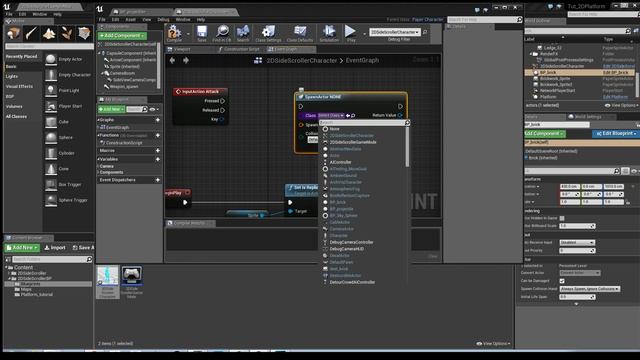The width and height of the screenshot is (640, 360).
Task: Click the Cone primitive icon
Action: 51,169
